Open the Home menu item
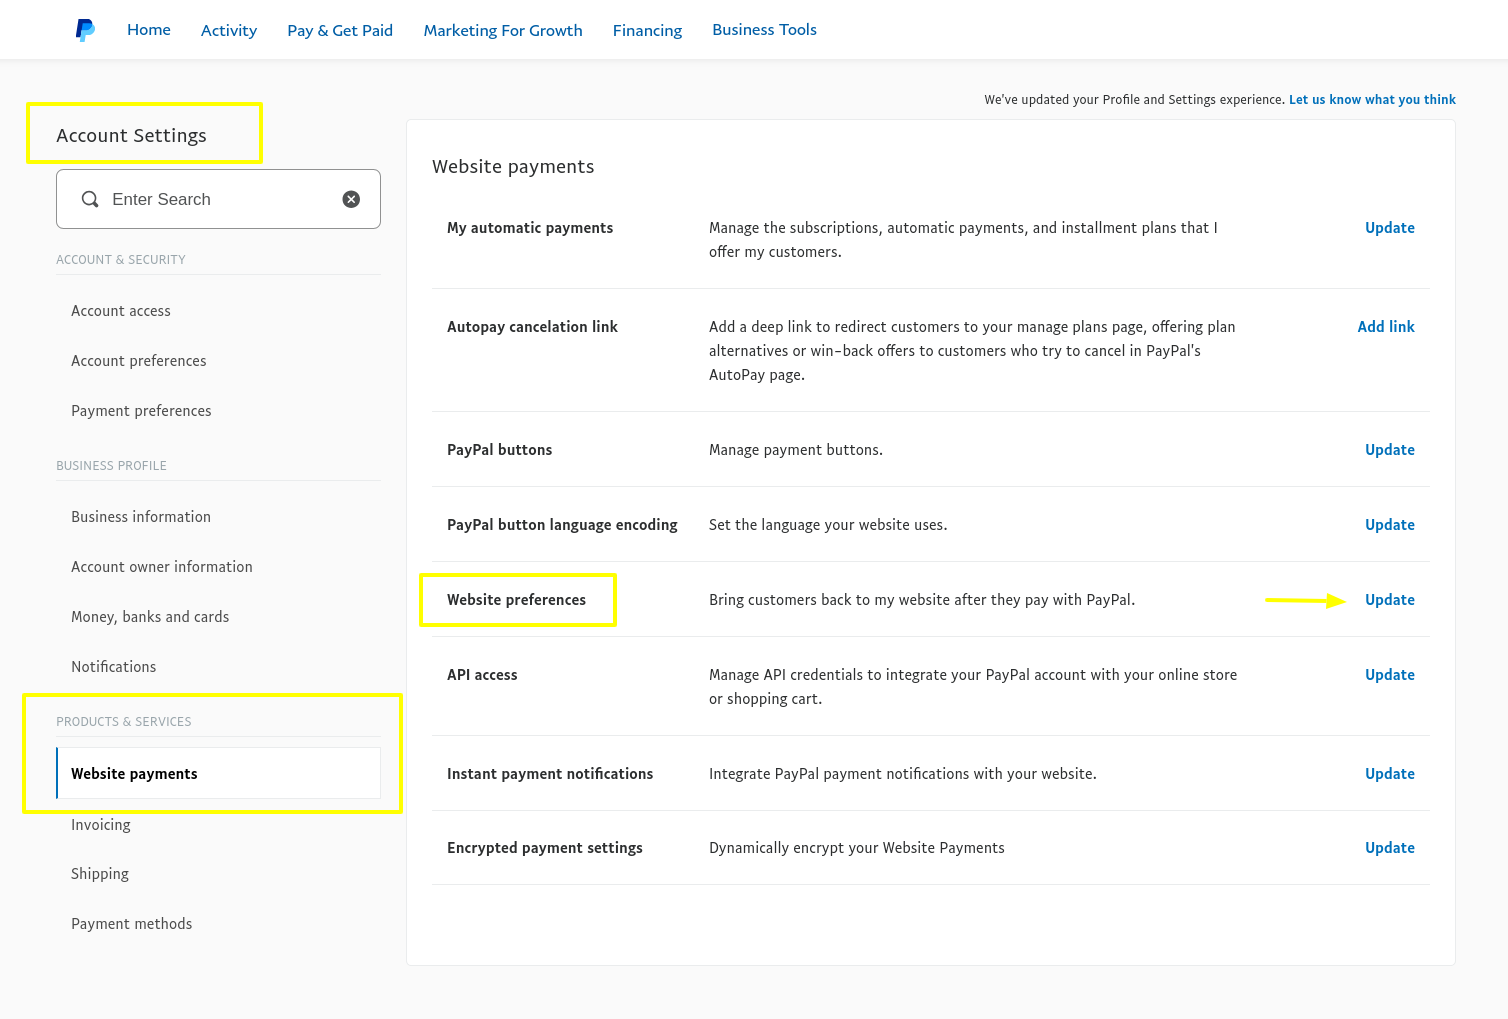1508x1019 pixels. click(149, 30)
